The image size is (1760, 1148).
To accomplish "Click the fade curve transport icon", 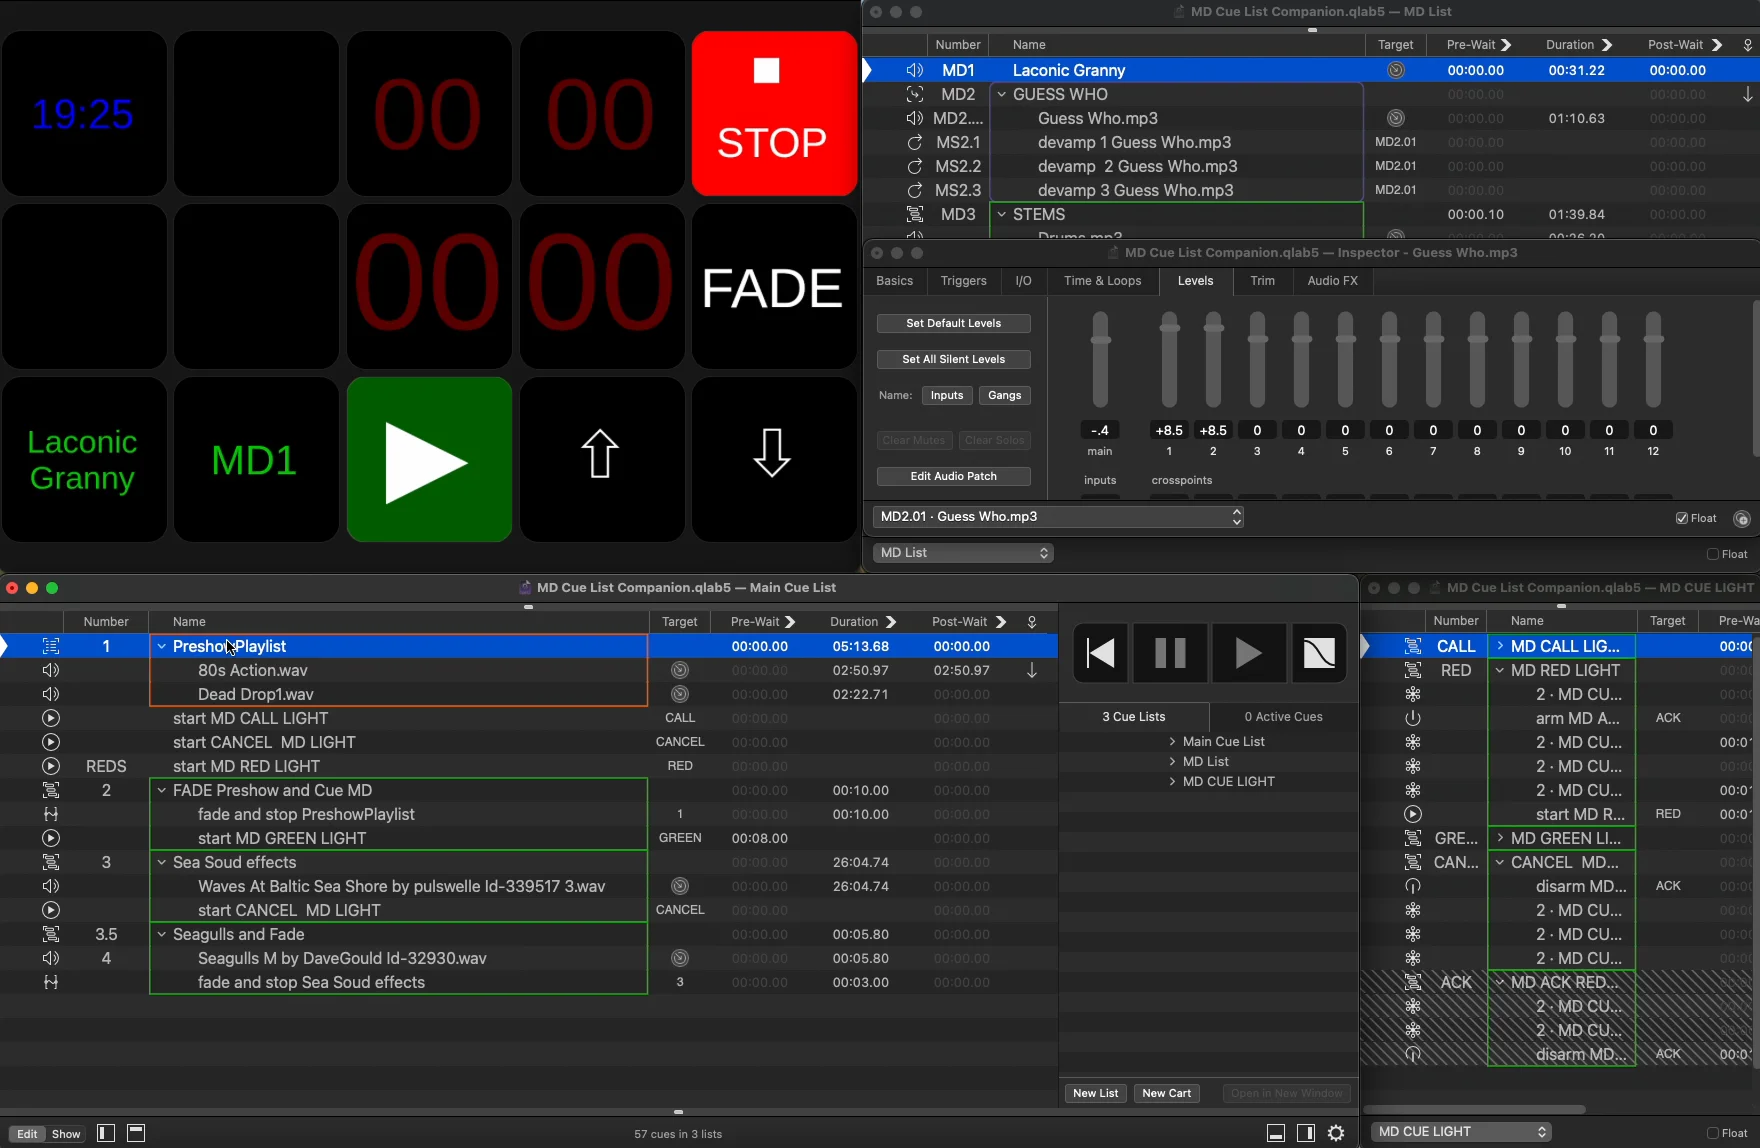I will click(1320, 654).
